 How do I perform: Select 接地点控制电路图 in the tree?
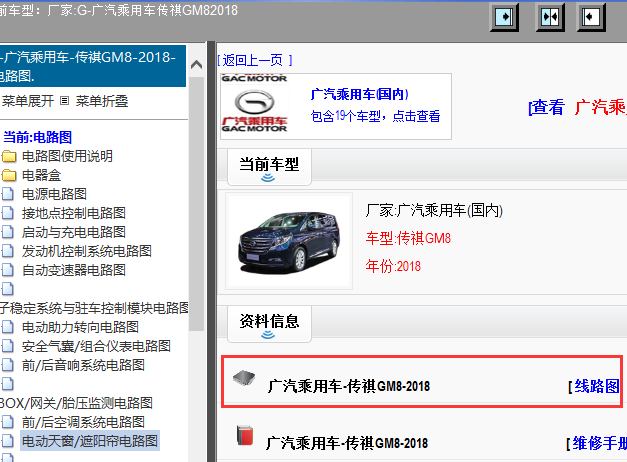74,213
